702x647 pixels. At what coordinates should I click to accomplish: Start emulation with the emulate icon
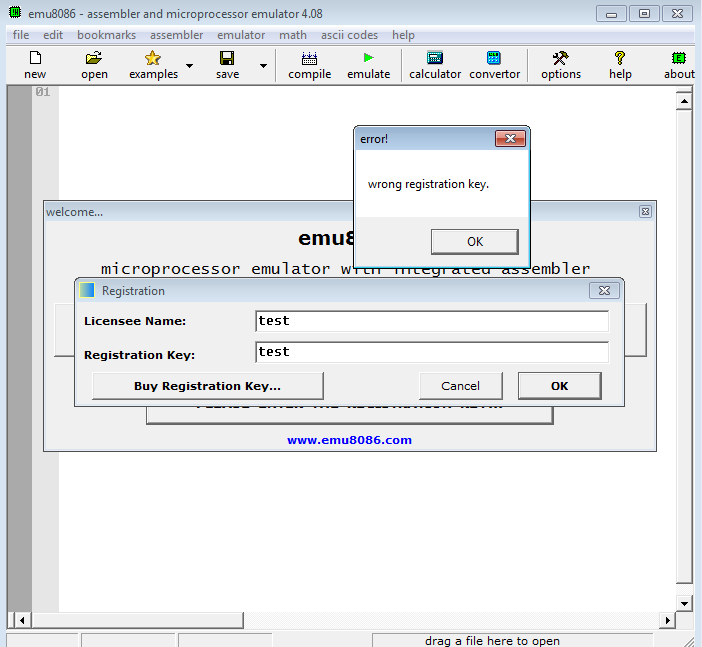[368, 59]
